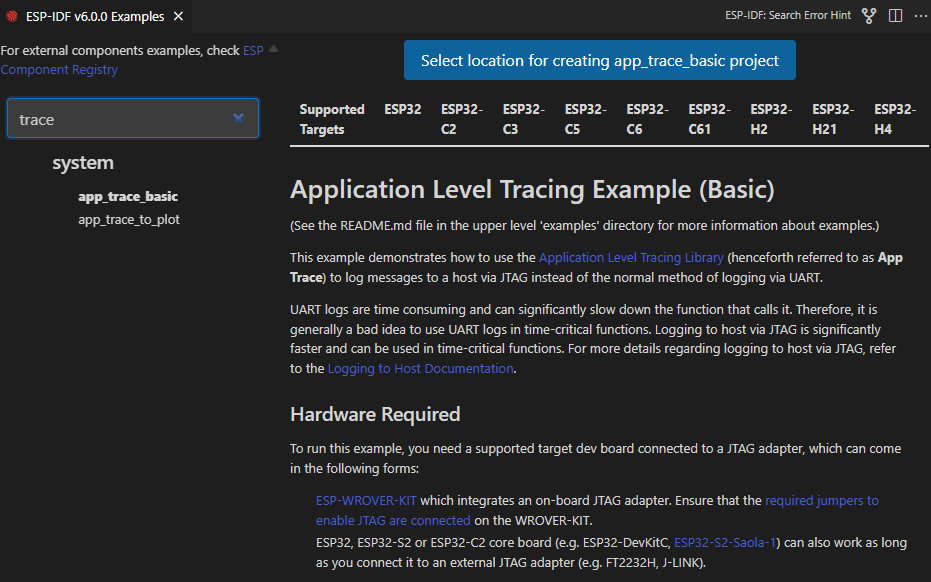Open the more actions ellipsis icon

[922, 15]
